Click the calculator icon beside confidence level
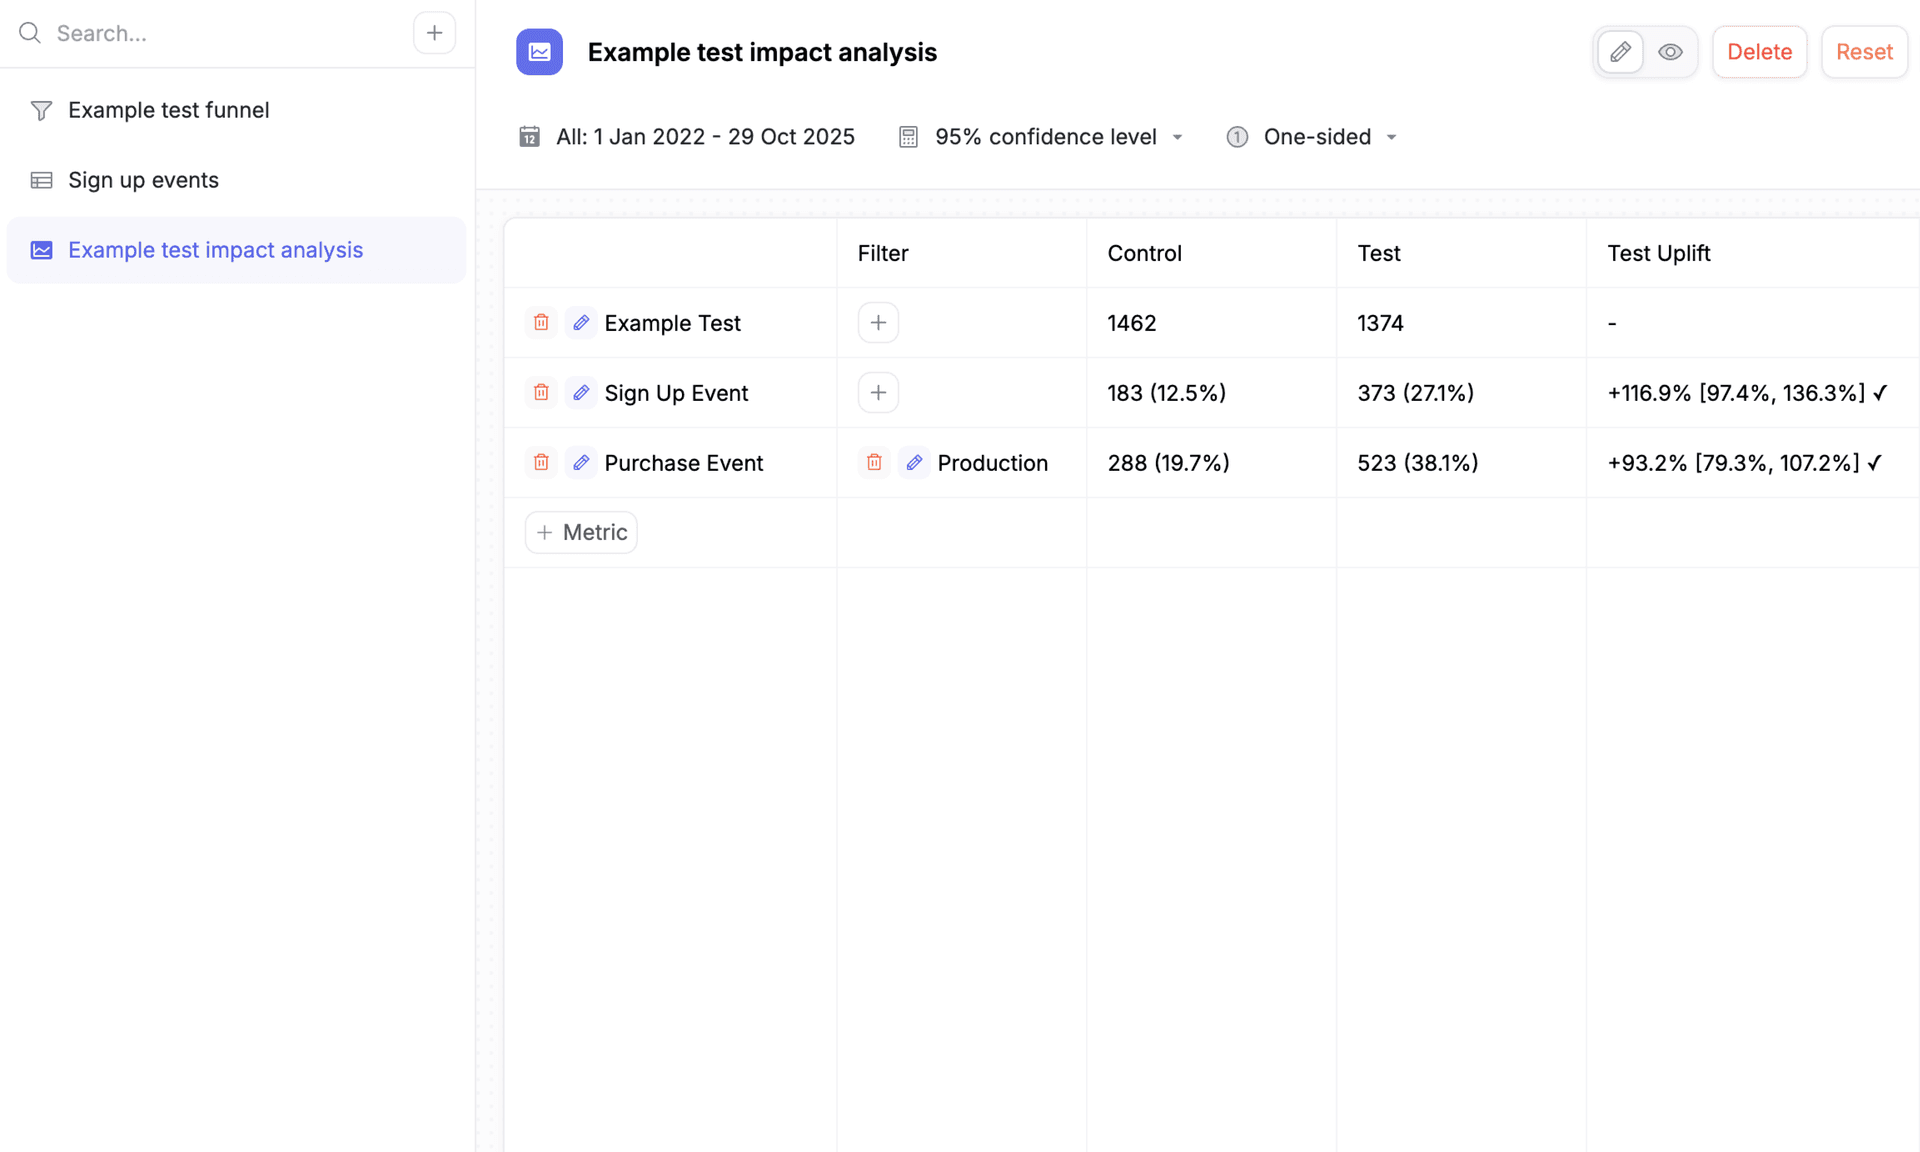The width and height of the screenshot is (1920, 1152). (908, 136)
